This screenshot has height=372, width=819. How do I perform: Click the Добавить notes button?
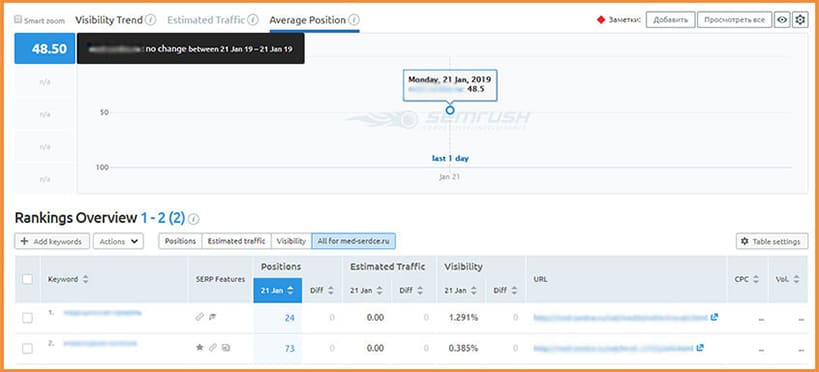click(x=671, y=20)
